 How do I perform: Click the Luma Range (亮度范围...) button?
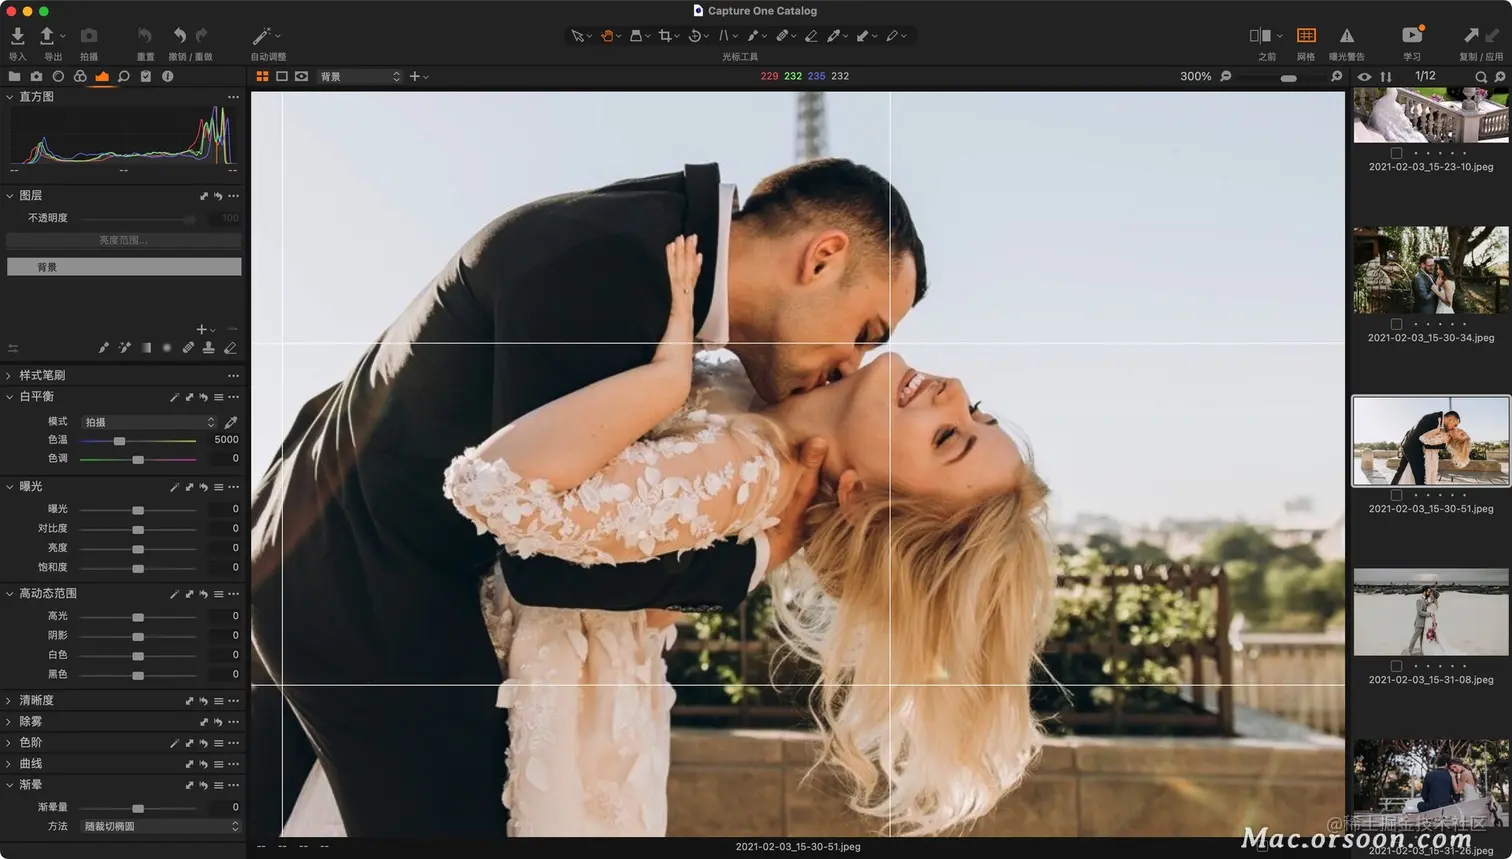(x=124, y=241)
